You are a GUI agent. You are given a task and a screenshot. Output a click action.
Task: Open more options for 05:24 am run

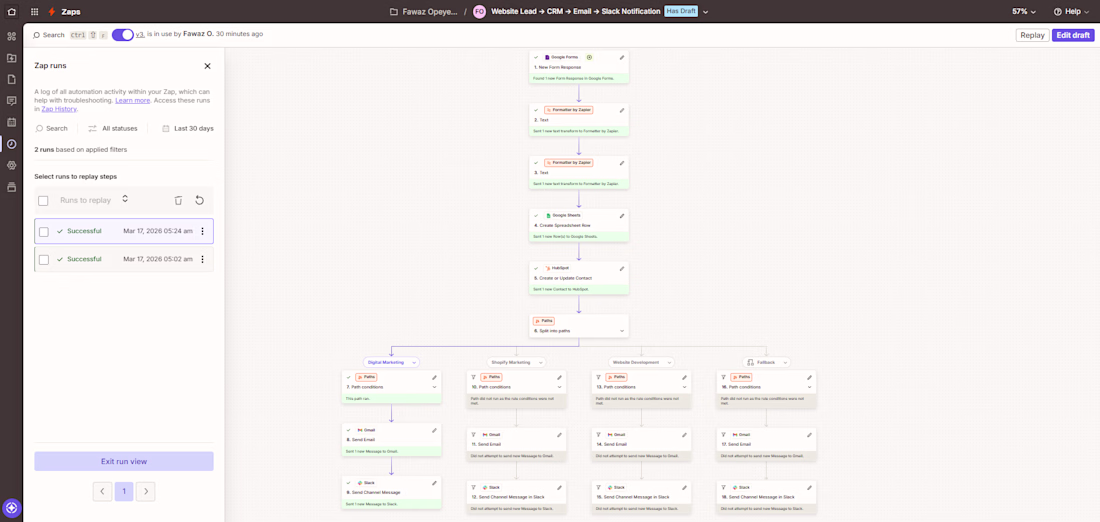point(203,232)
